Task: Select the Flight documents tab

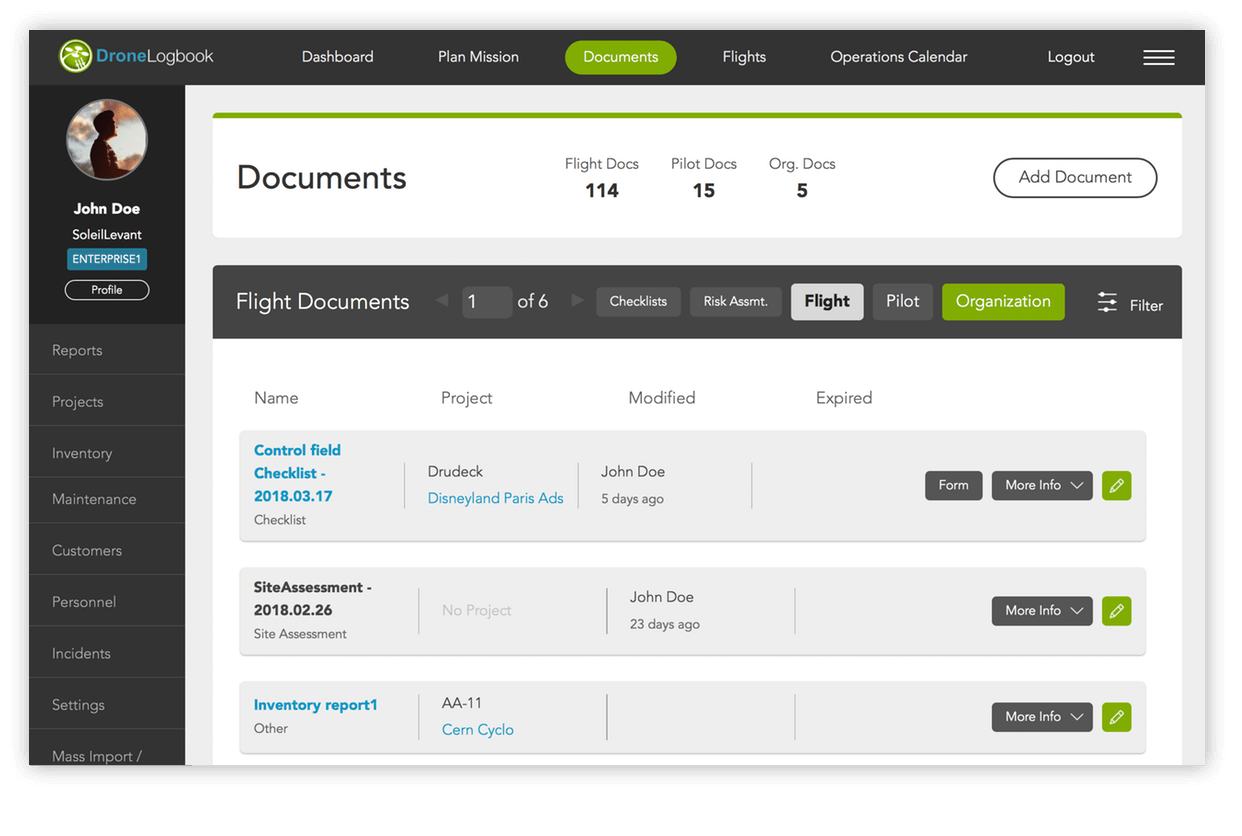Action: pos(827,302)
